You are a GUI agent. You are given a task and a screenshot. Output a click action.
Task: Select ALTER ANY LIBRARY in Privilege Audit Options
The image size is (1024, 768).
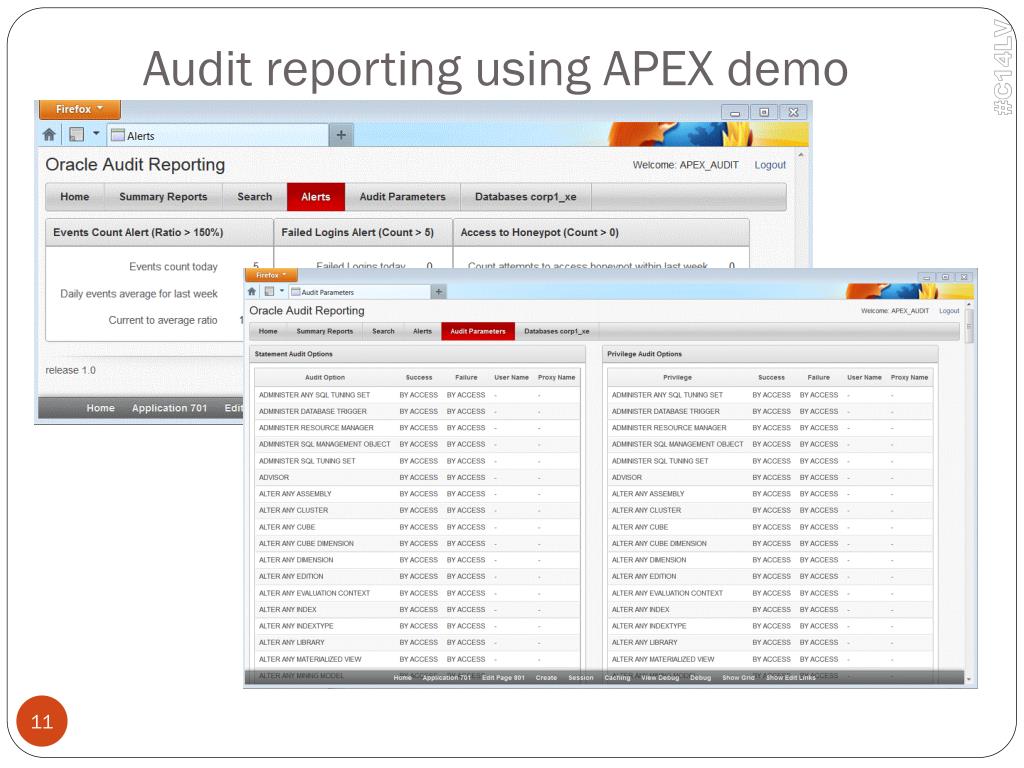[645, 642]
